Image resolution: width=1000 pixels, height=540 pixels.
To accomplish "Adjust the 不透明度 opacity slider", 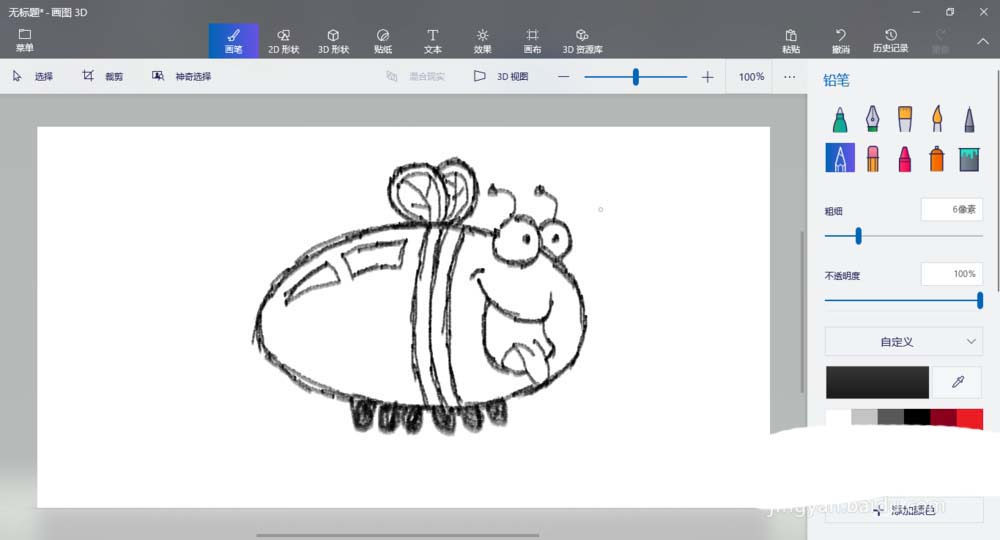I will 980,300.
